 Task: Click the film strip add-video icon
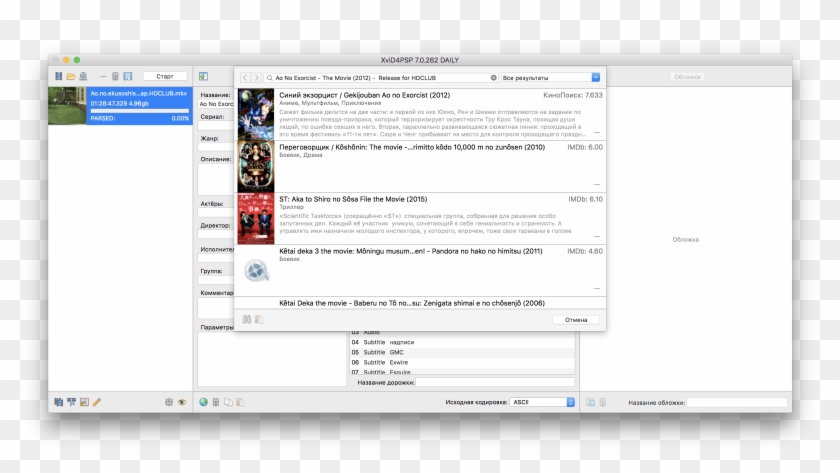tap(59, 76)
